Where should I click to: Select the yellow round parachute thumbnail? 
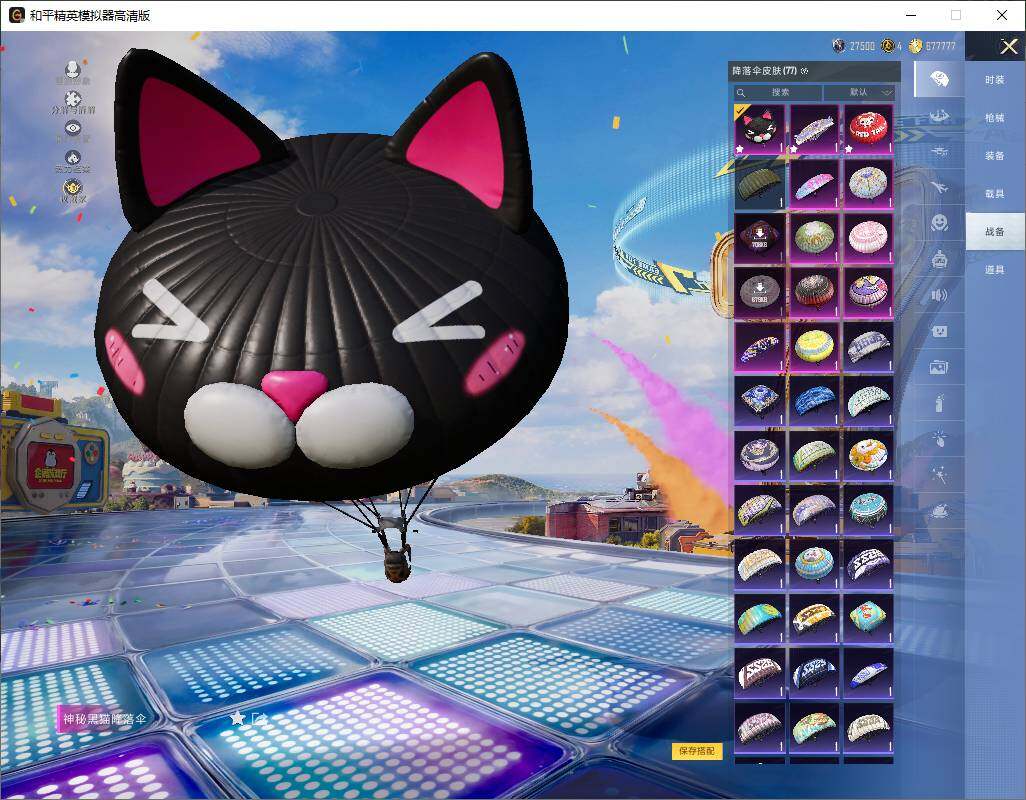click(x=813, y=347)
